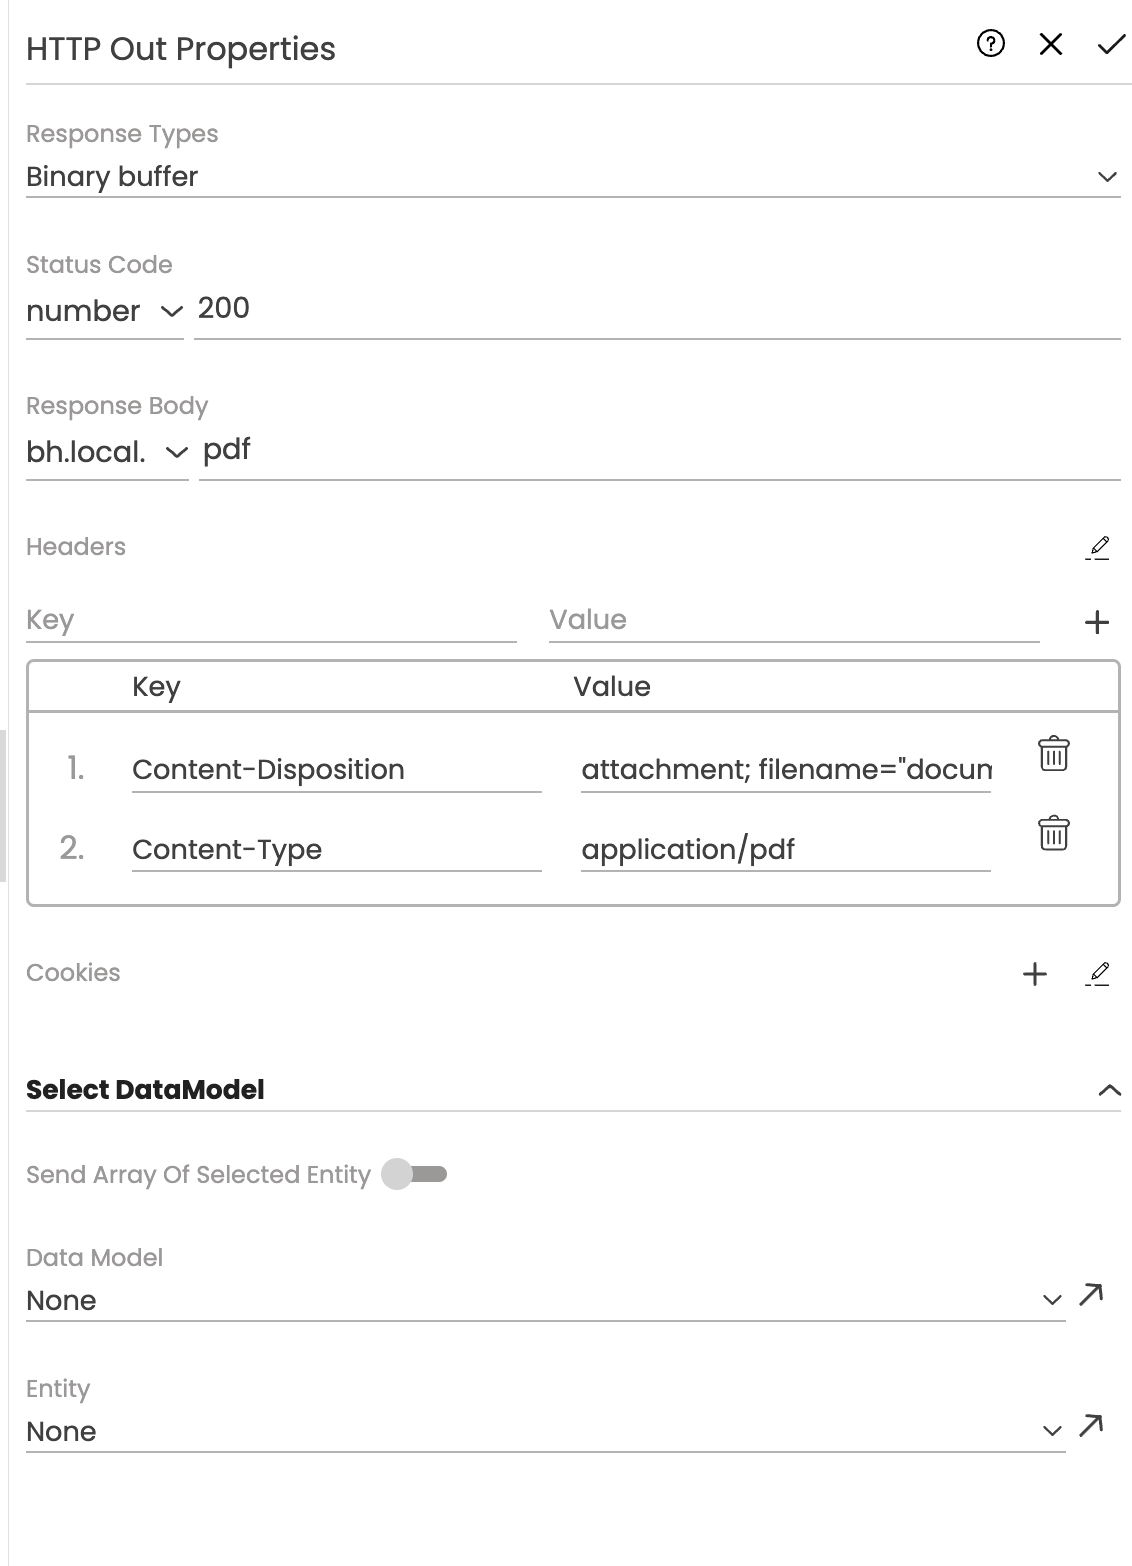Open the help question mark icon
Screen dimensions: 1132x1566
[x=990, y=44]
